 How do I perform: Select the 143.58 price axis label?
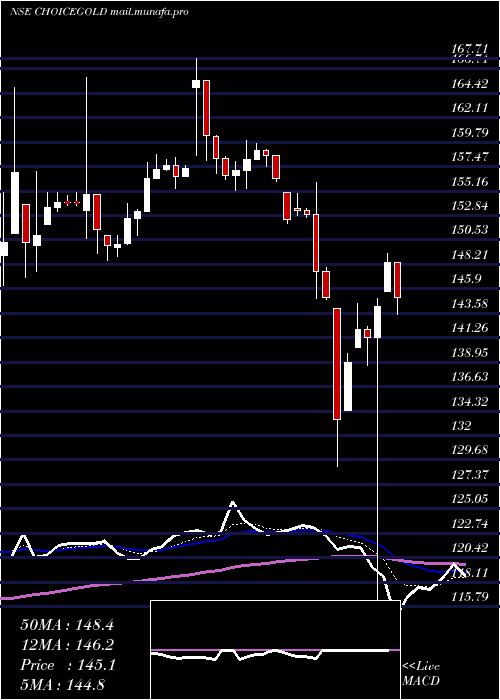click(471, 304)
